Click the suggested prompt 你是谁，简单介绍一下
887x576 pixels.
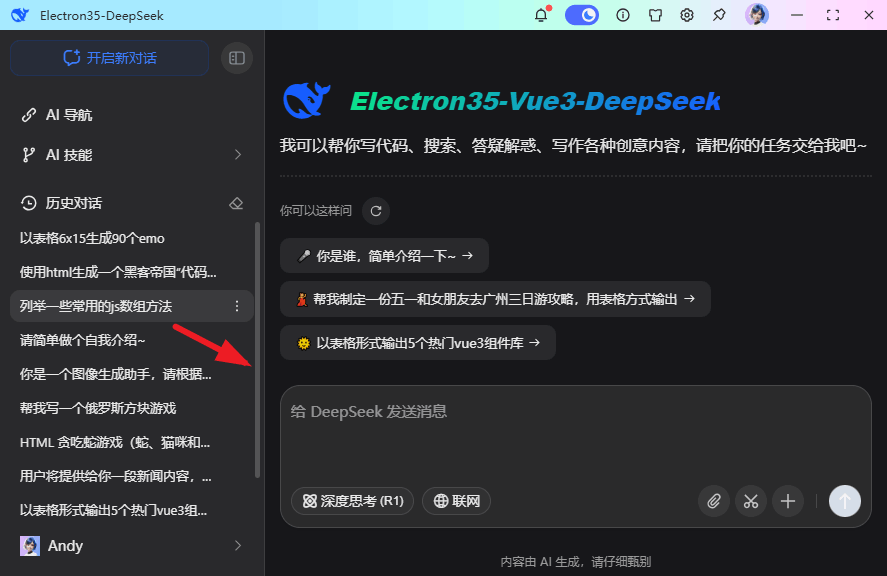tap(385, 255)
